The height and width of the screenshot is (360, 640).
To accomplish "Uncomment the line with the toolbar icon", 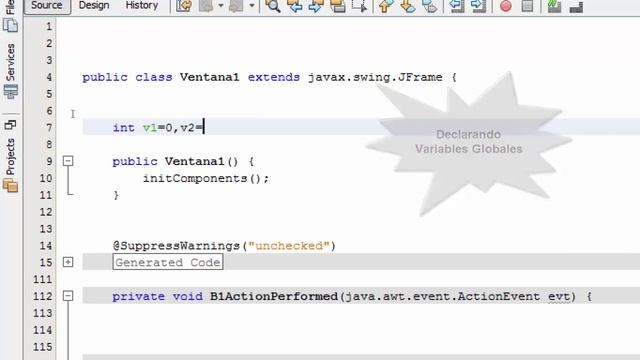I will click(576, 7).
